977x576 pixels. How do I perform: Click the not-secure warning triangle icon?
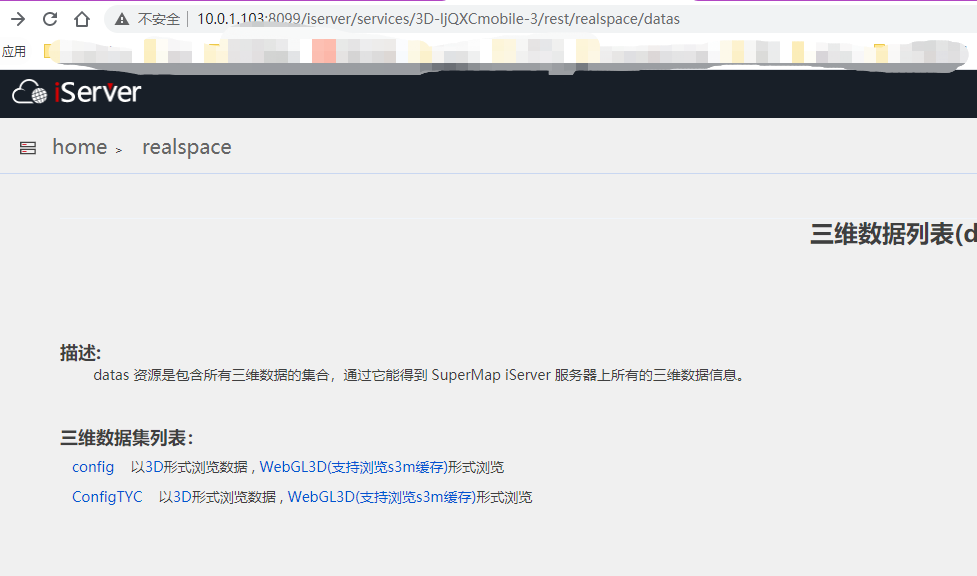(122, 19)
